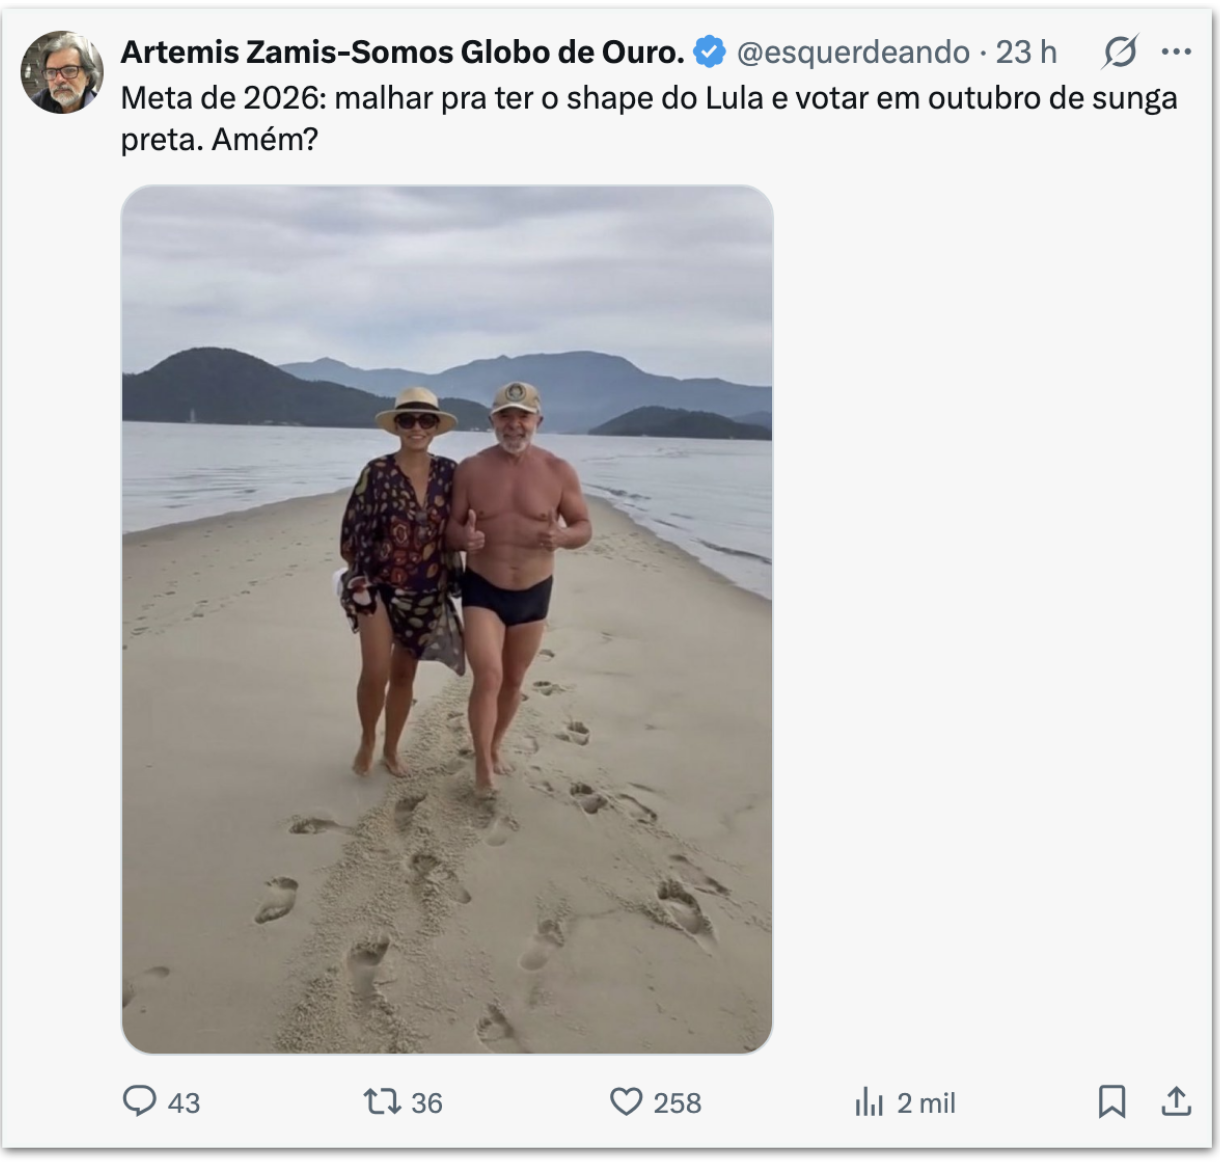Open the author's profile picture
The image size is (1220, 1162).
(62, 72)
